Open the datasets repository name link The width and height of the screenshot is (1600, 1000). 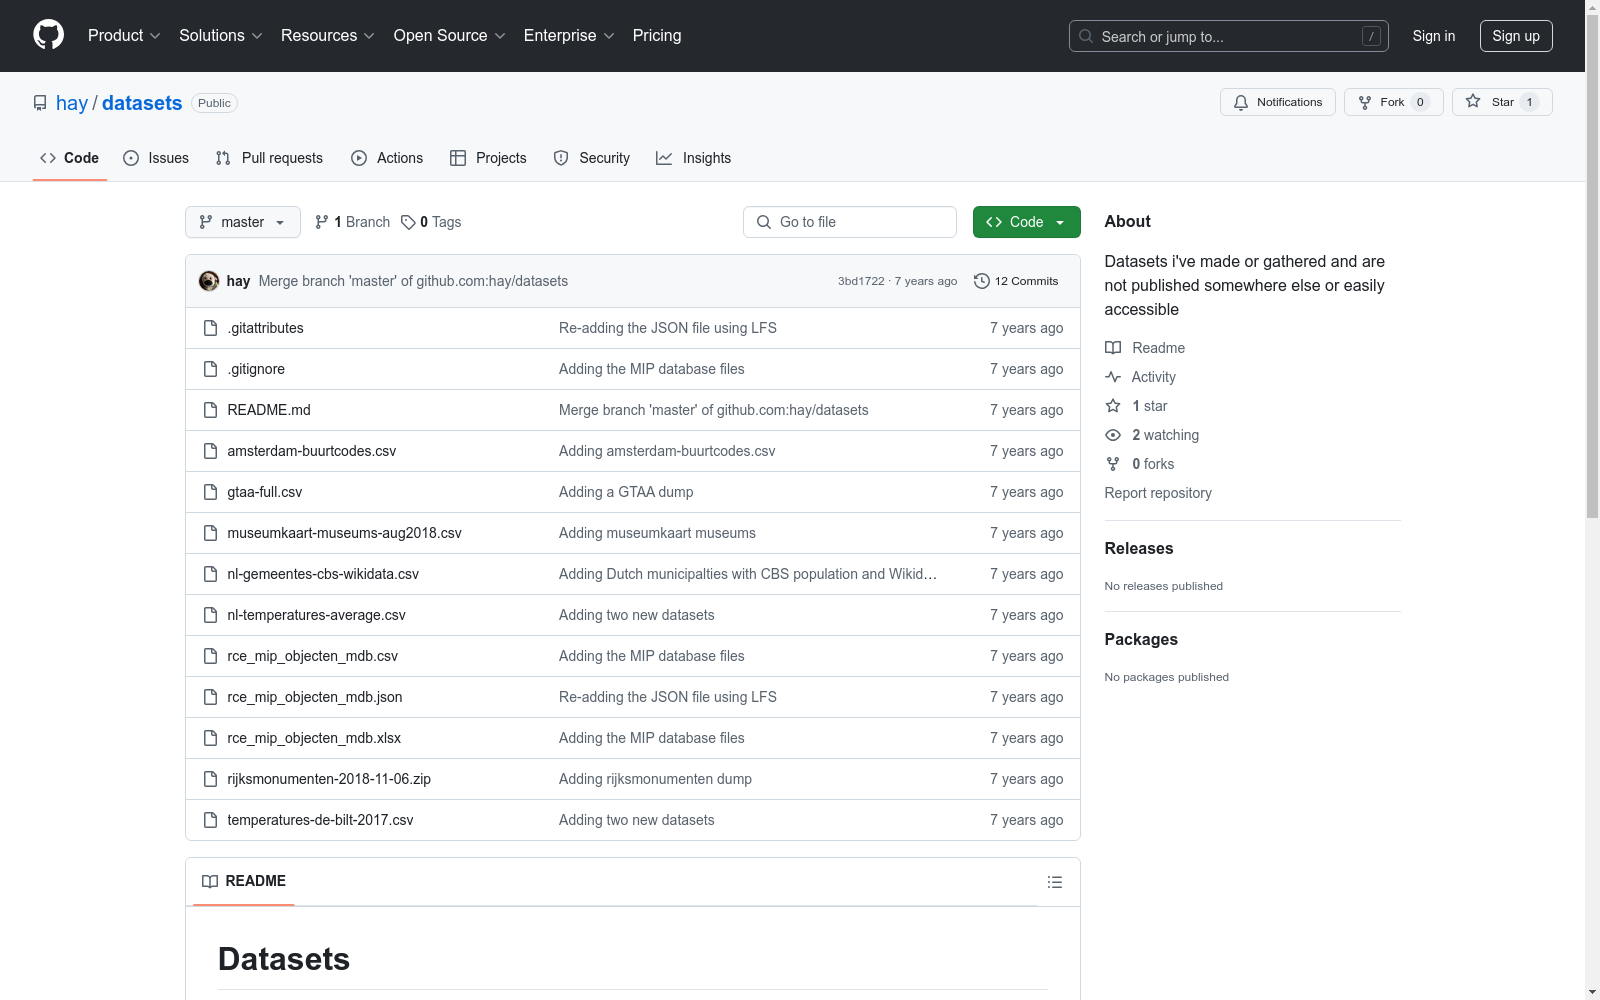[142, 103]
